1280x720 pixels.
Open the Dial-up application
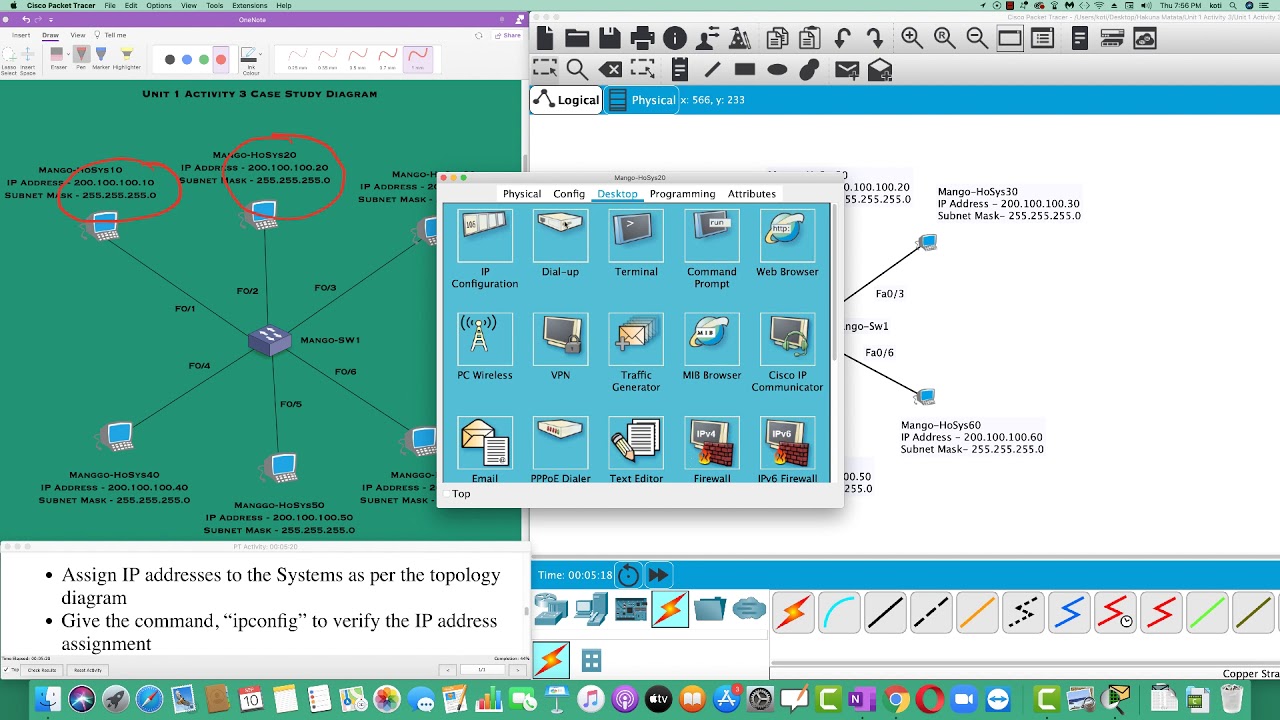click(x=560, y=245)
